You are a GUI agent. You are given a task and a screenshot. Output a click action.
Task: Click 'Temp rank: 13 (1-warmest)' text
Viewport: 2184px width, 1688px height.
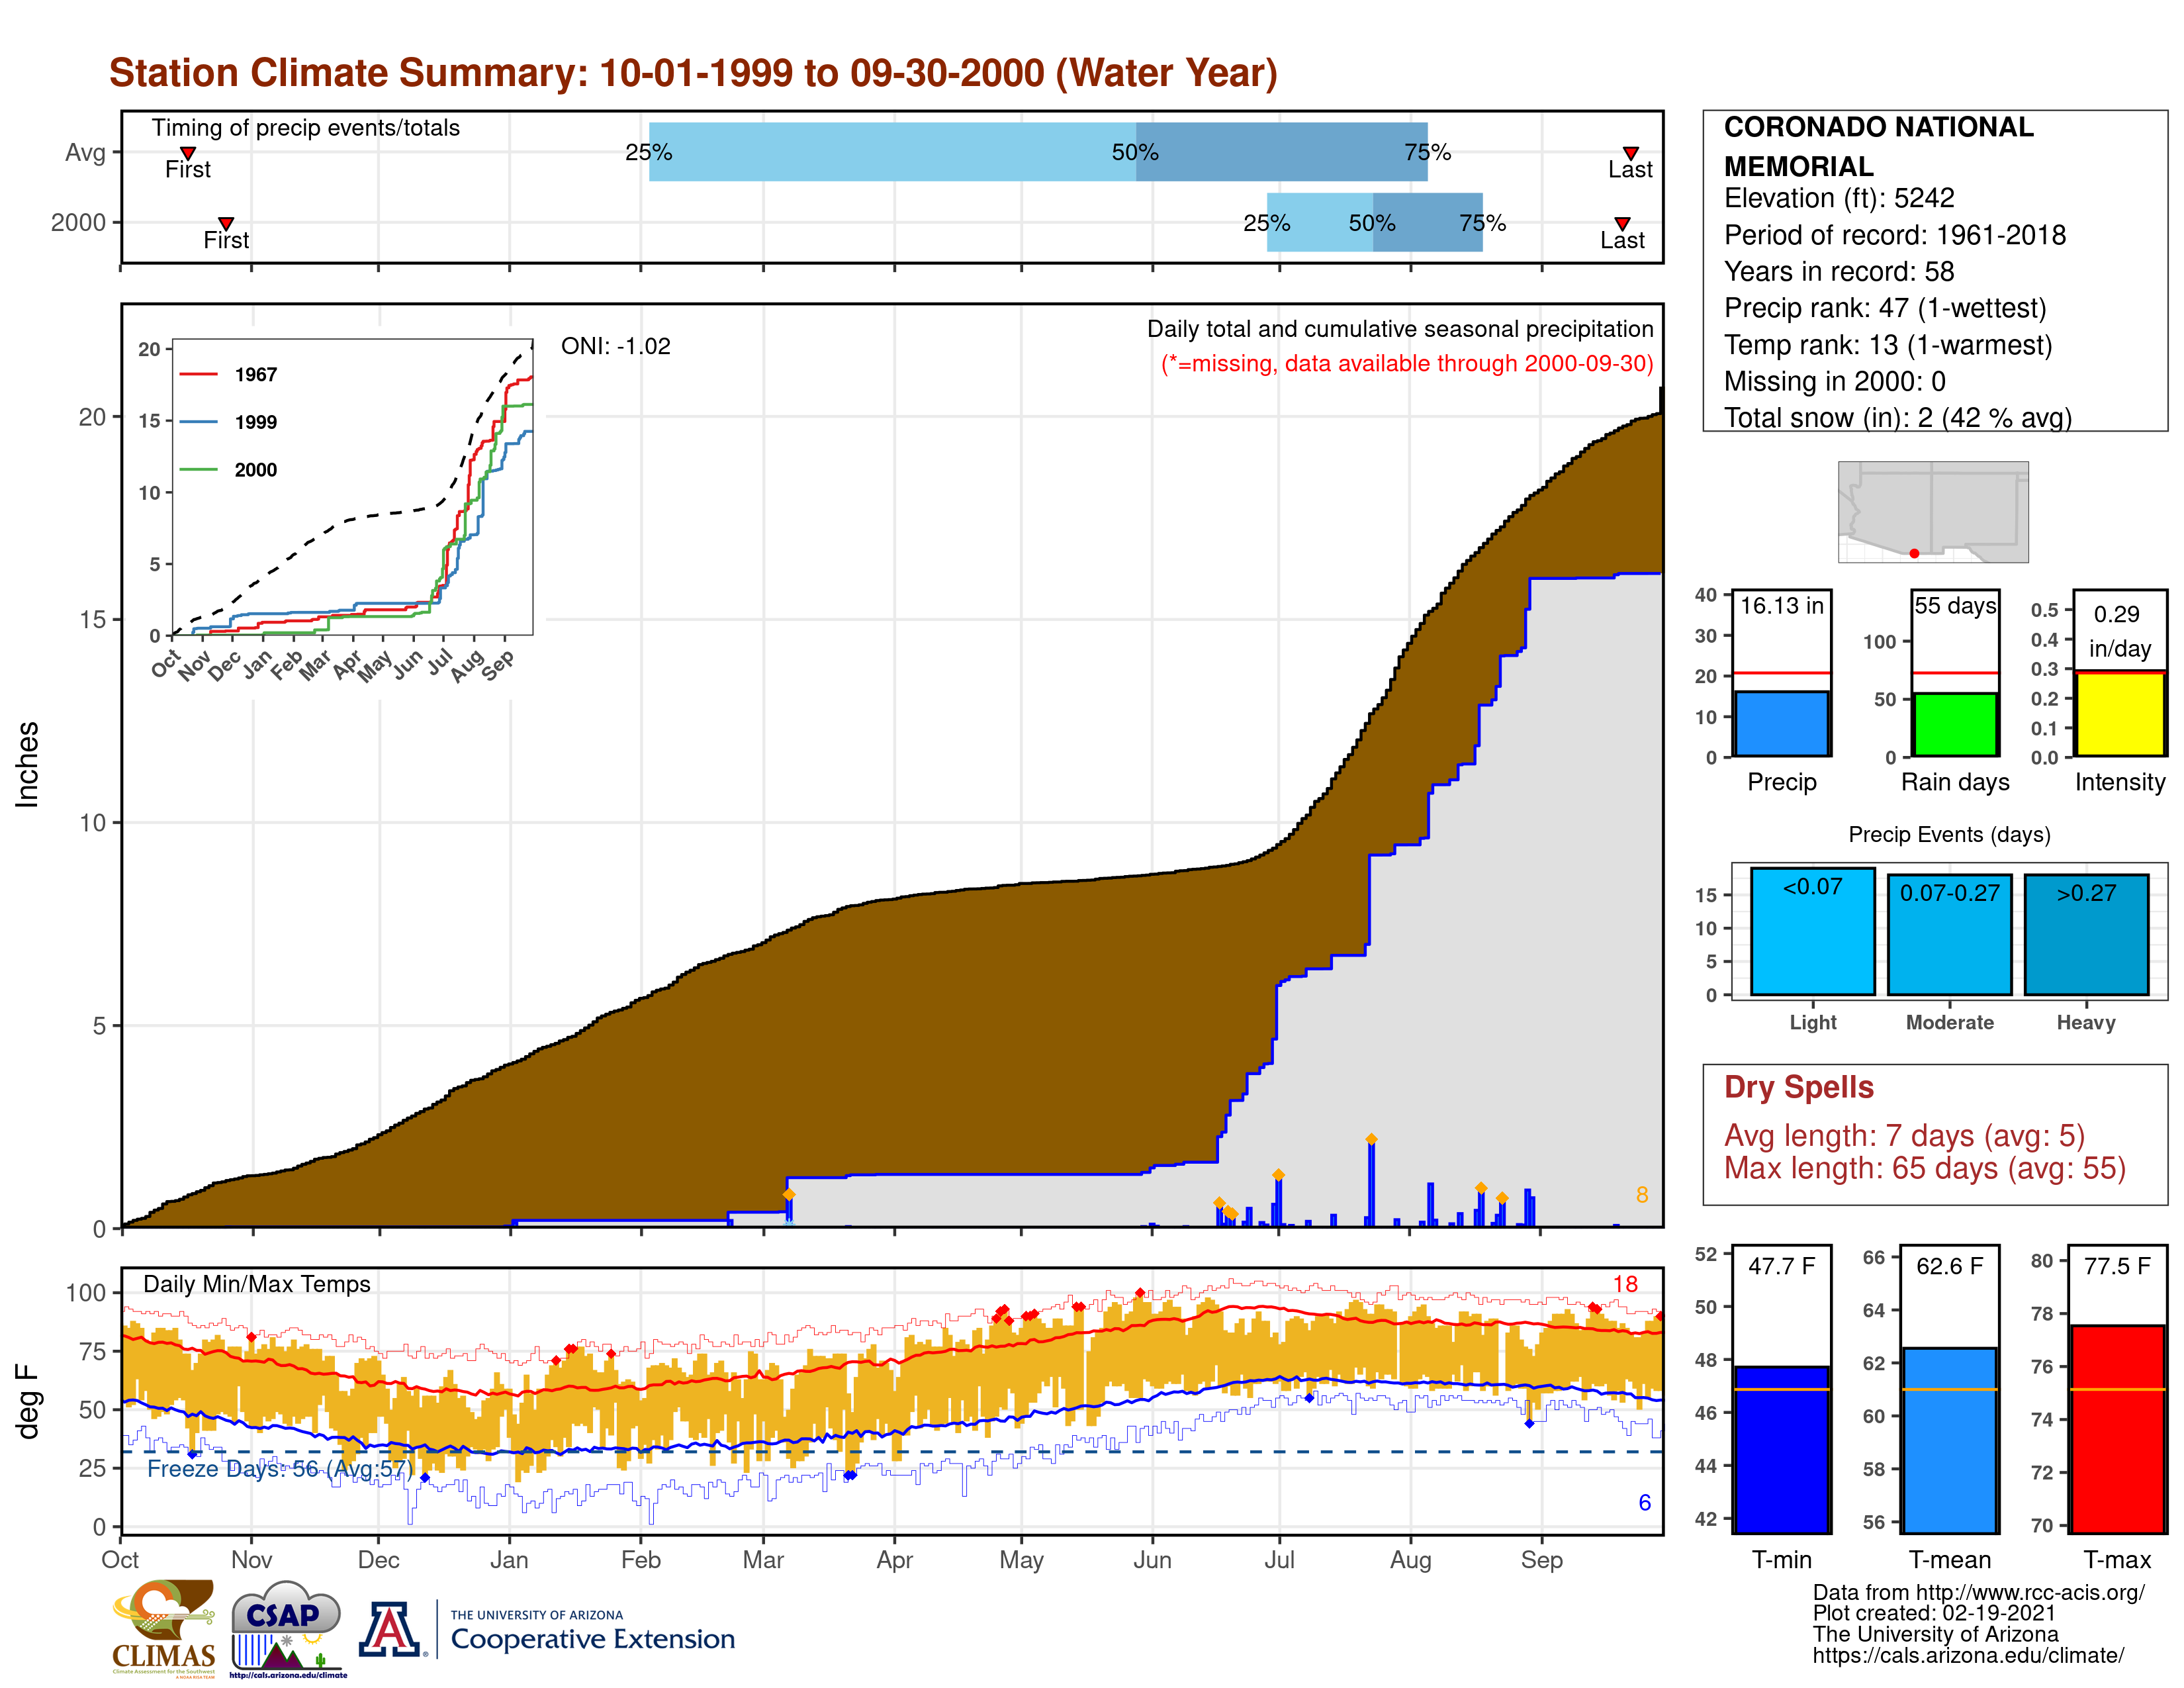click(x=1887, y=345)
